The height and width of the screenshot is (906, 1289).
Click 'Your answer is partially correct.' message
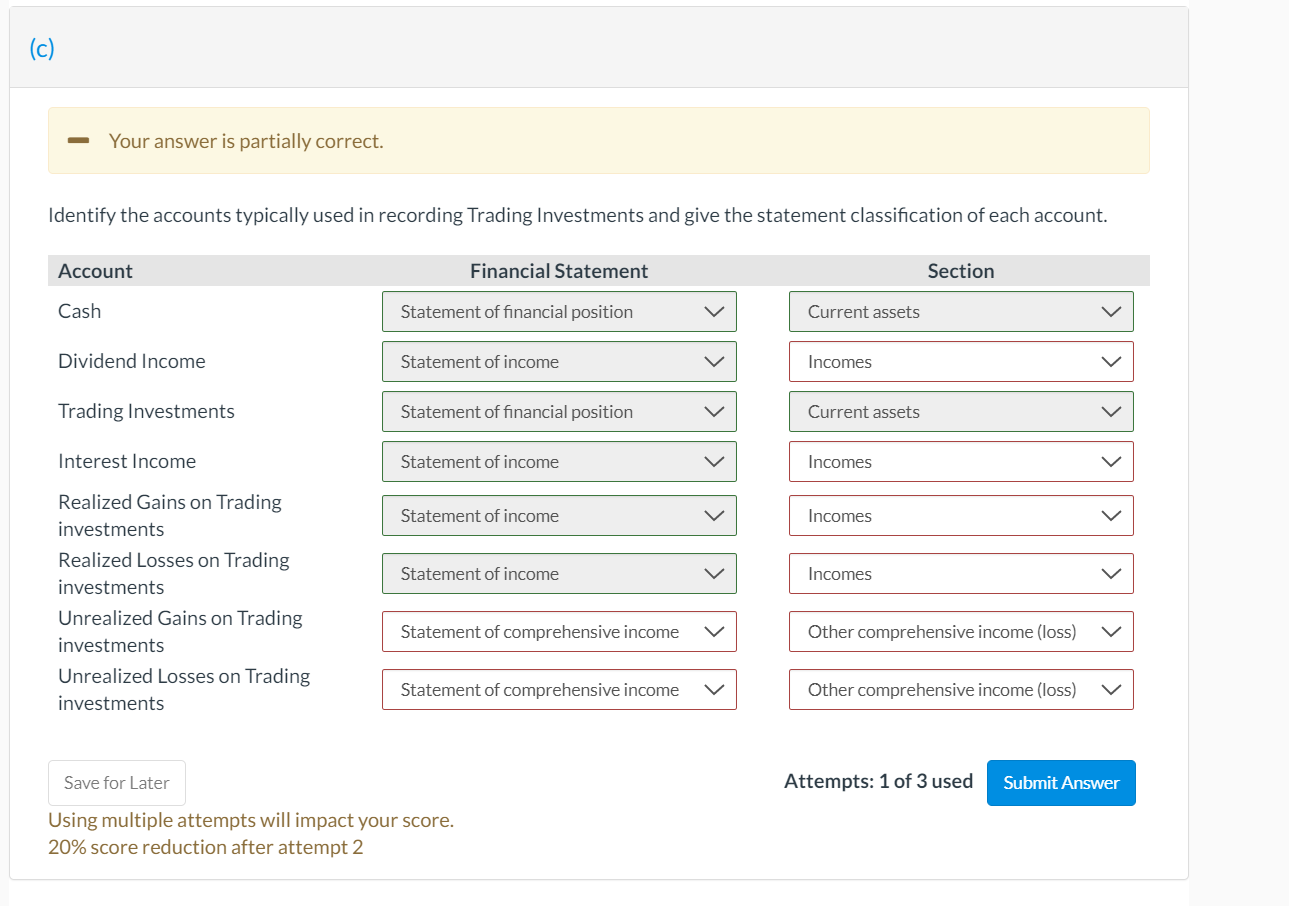[x=246, y=141]
